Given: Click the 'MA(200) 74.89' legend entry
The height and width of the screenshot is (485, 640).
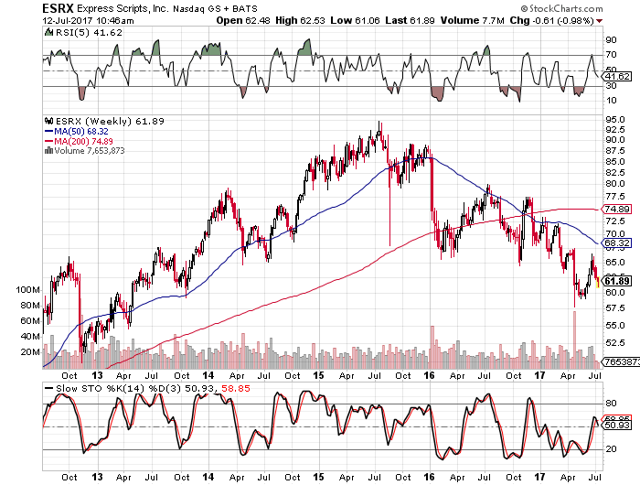Looking at the screenshot, I should point(84,141).
